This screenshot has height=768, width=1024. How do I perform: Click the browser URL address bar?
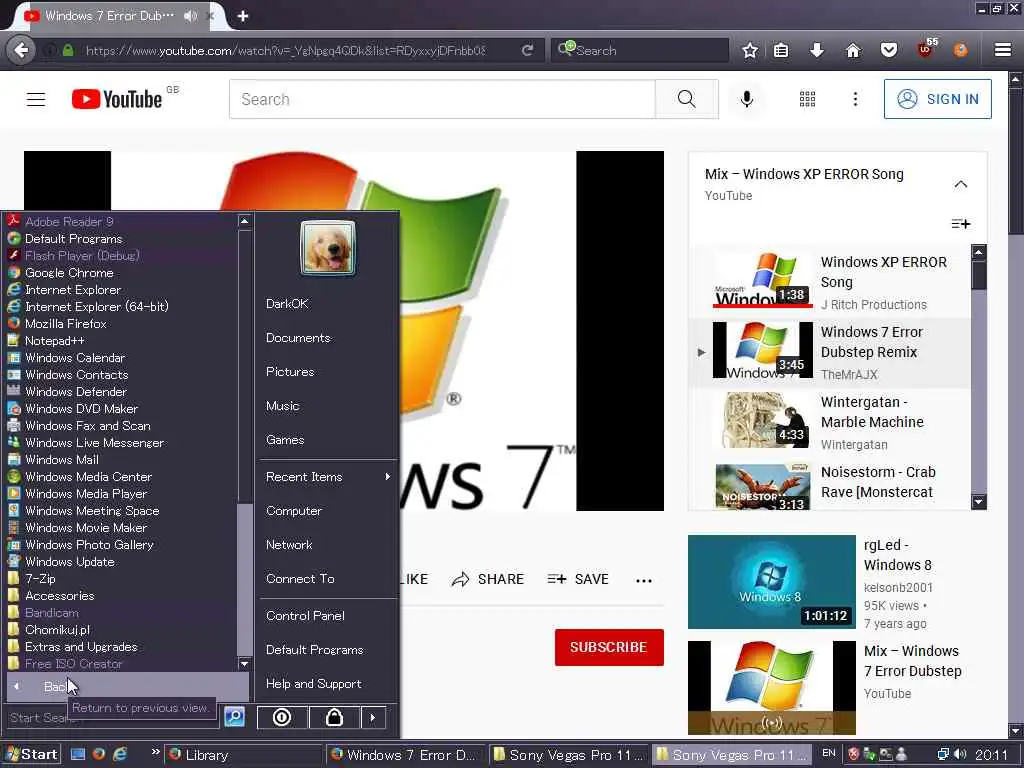pos(285,50)
